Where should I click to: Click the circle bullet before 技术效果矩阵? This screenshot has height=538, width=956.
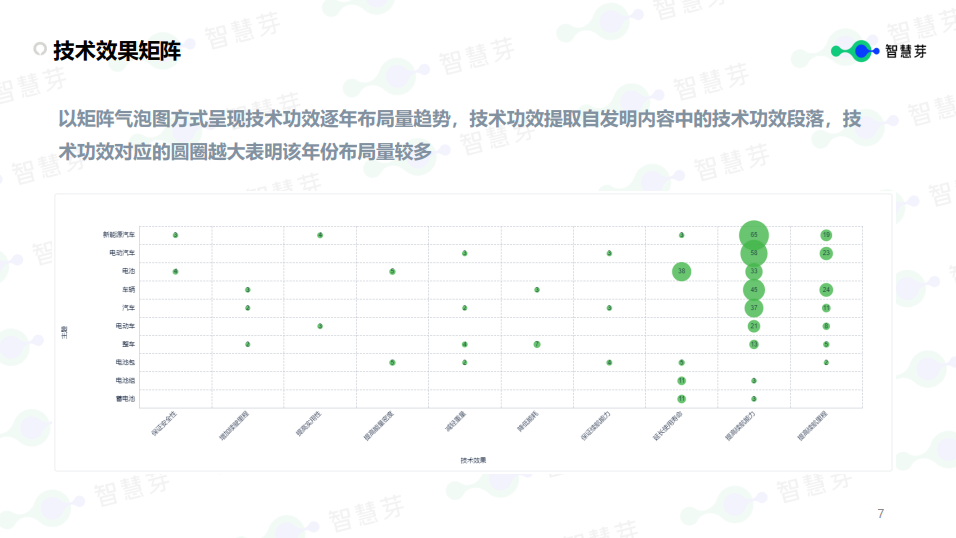coord(40,49)
